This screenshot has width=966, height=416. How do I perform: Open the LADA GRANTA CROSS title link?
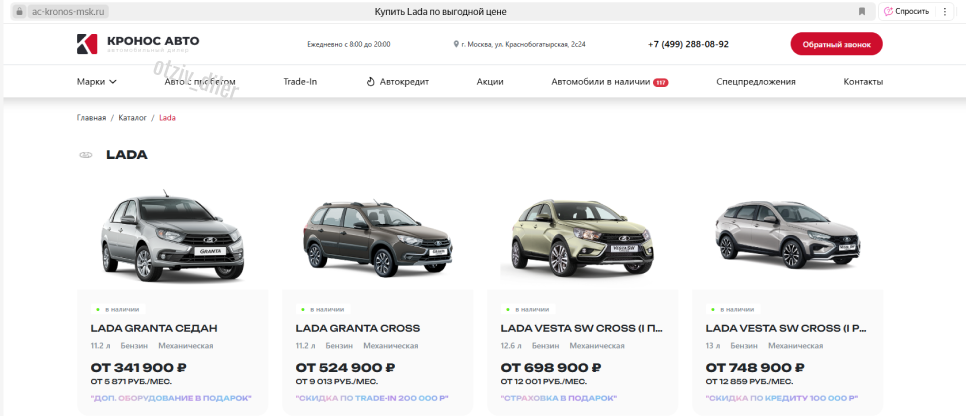(357, 328)
